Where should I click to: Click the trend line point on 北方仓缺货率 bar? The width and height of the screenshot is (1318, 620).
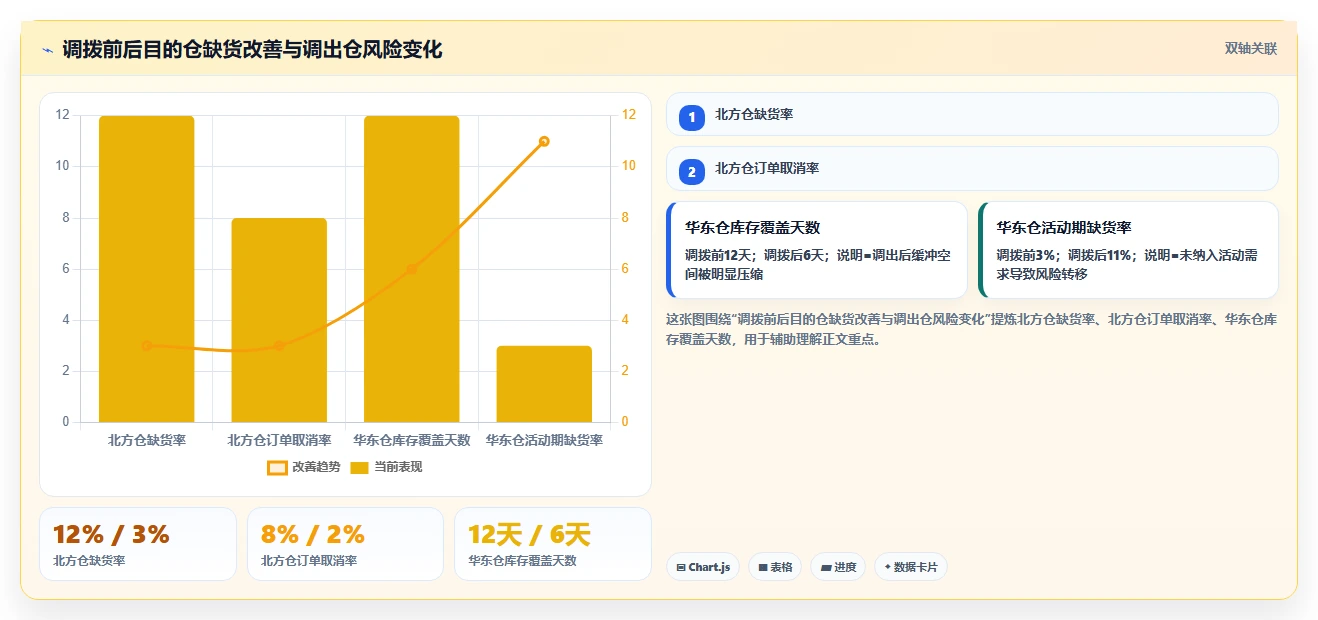click(146, 345)
